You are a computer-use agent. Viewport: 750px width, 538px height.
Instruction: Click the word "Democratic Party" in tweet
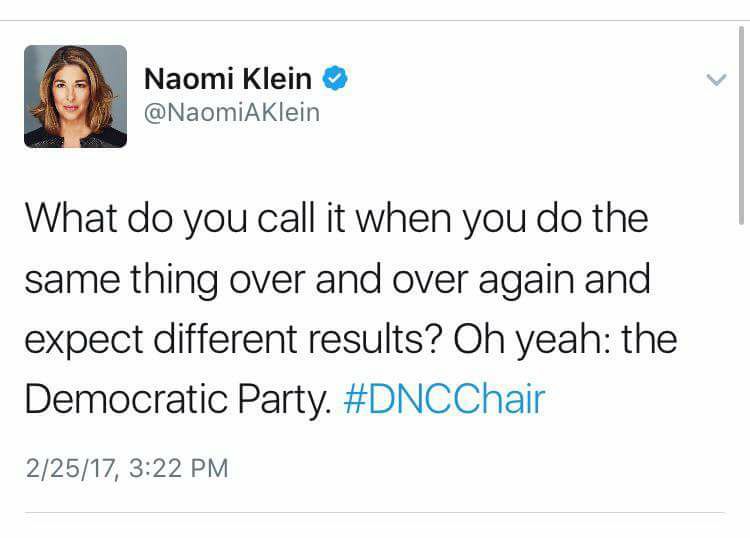point(177,399)
